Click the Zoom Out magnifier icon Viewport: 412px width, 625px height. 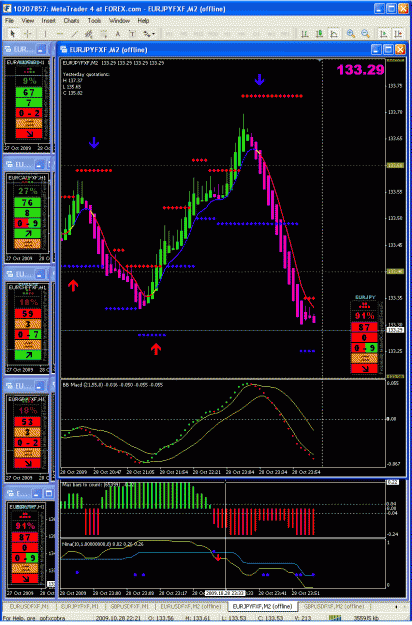(365, 34)
